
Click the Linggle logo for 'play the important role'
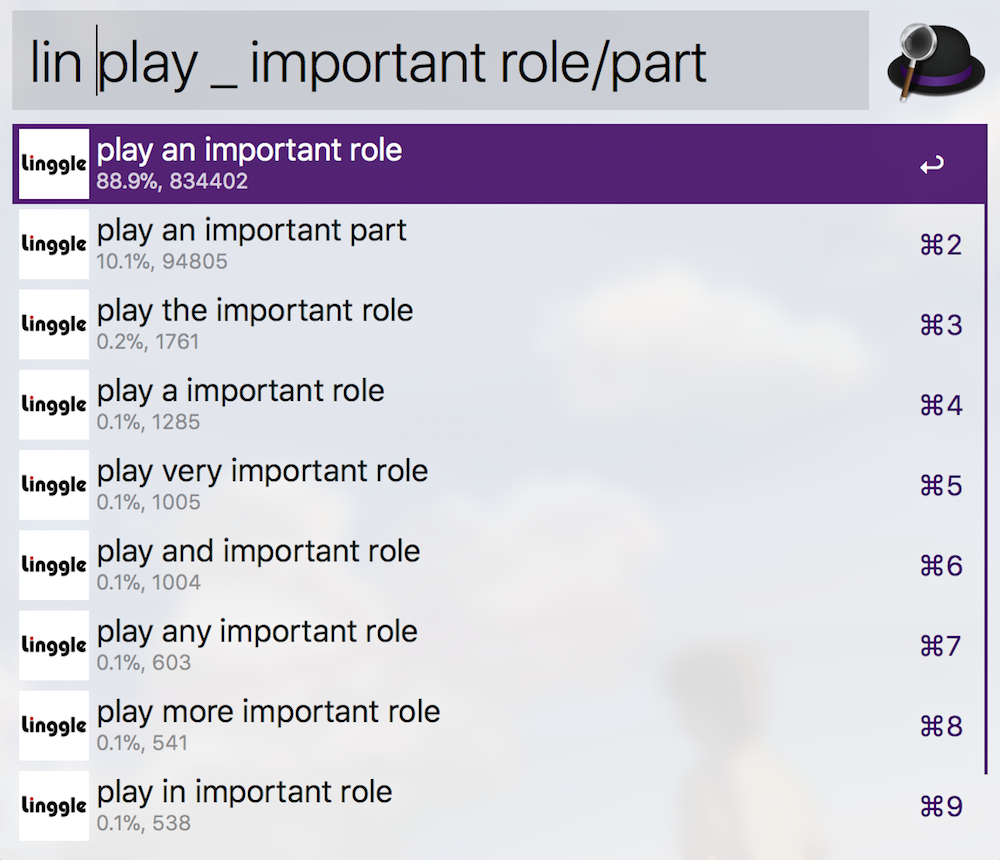coord(54,325)
